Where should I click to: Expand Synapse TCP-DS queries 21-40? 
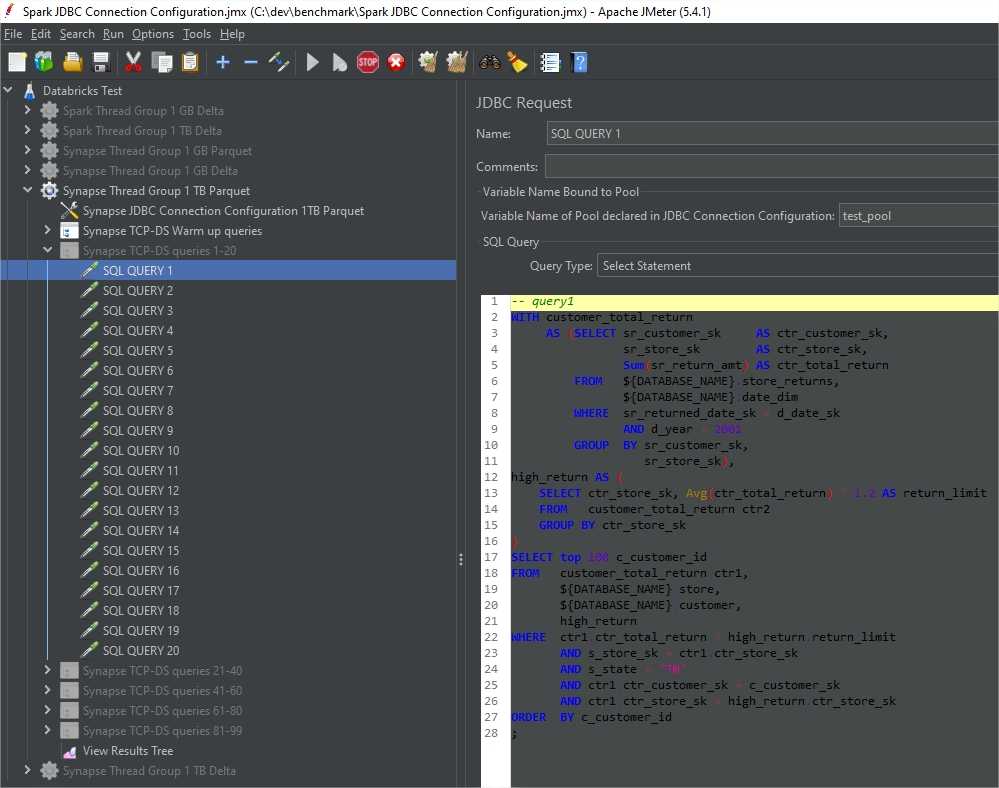[x=48, y=670]
